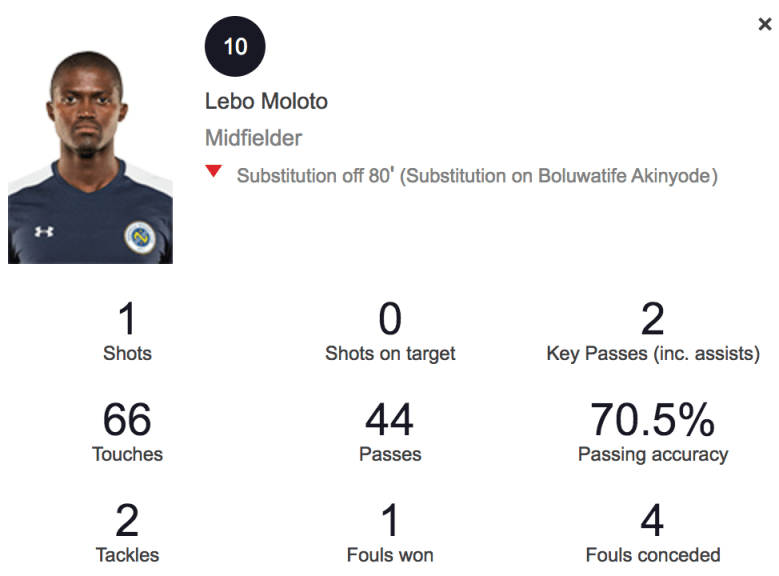Viewport: 779px width, 576px height.
Task: Click the Shots stat value
Action: tap(127, 320)
